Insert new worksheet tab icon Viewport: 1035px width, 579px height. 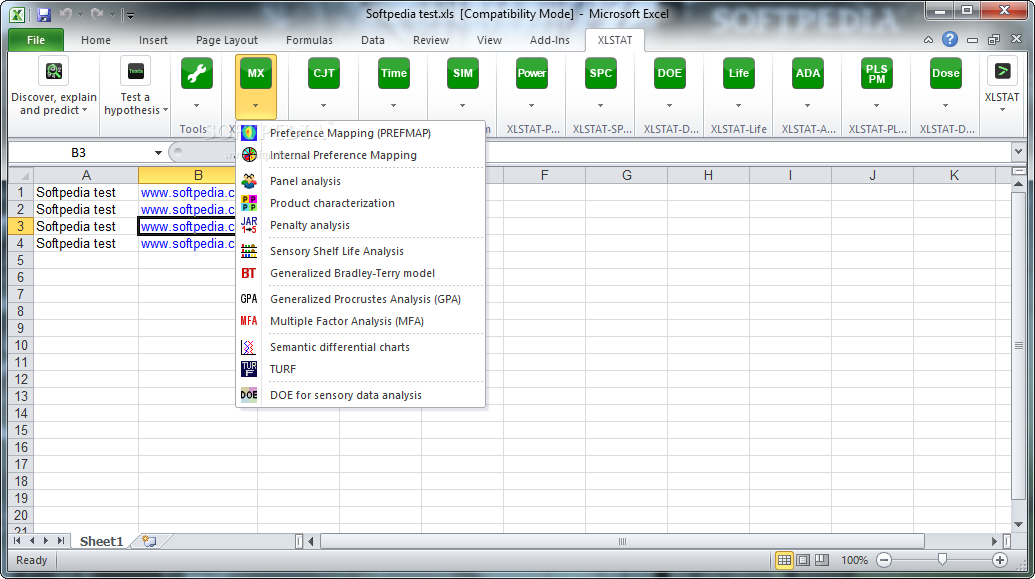click(150, 541)
